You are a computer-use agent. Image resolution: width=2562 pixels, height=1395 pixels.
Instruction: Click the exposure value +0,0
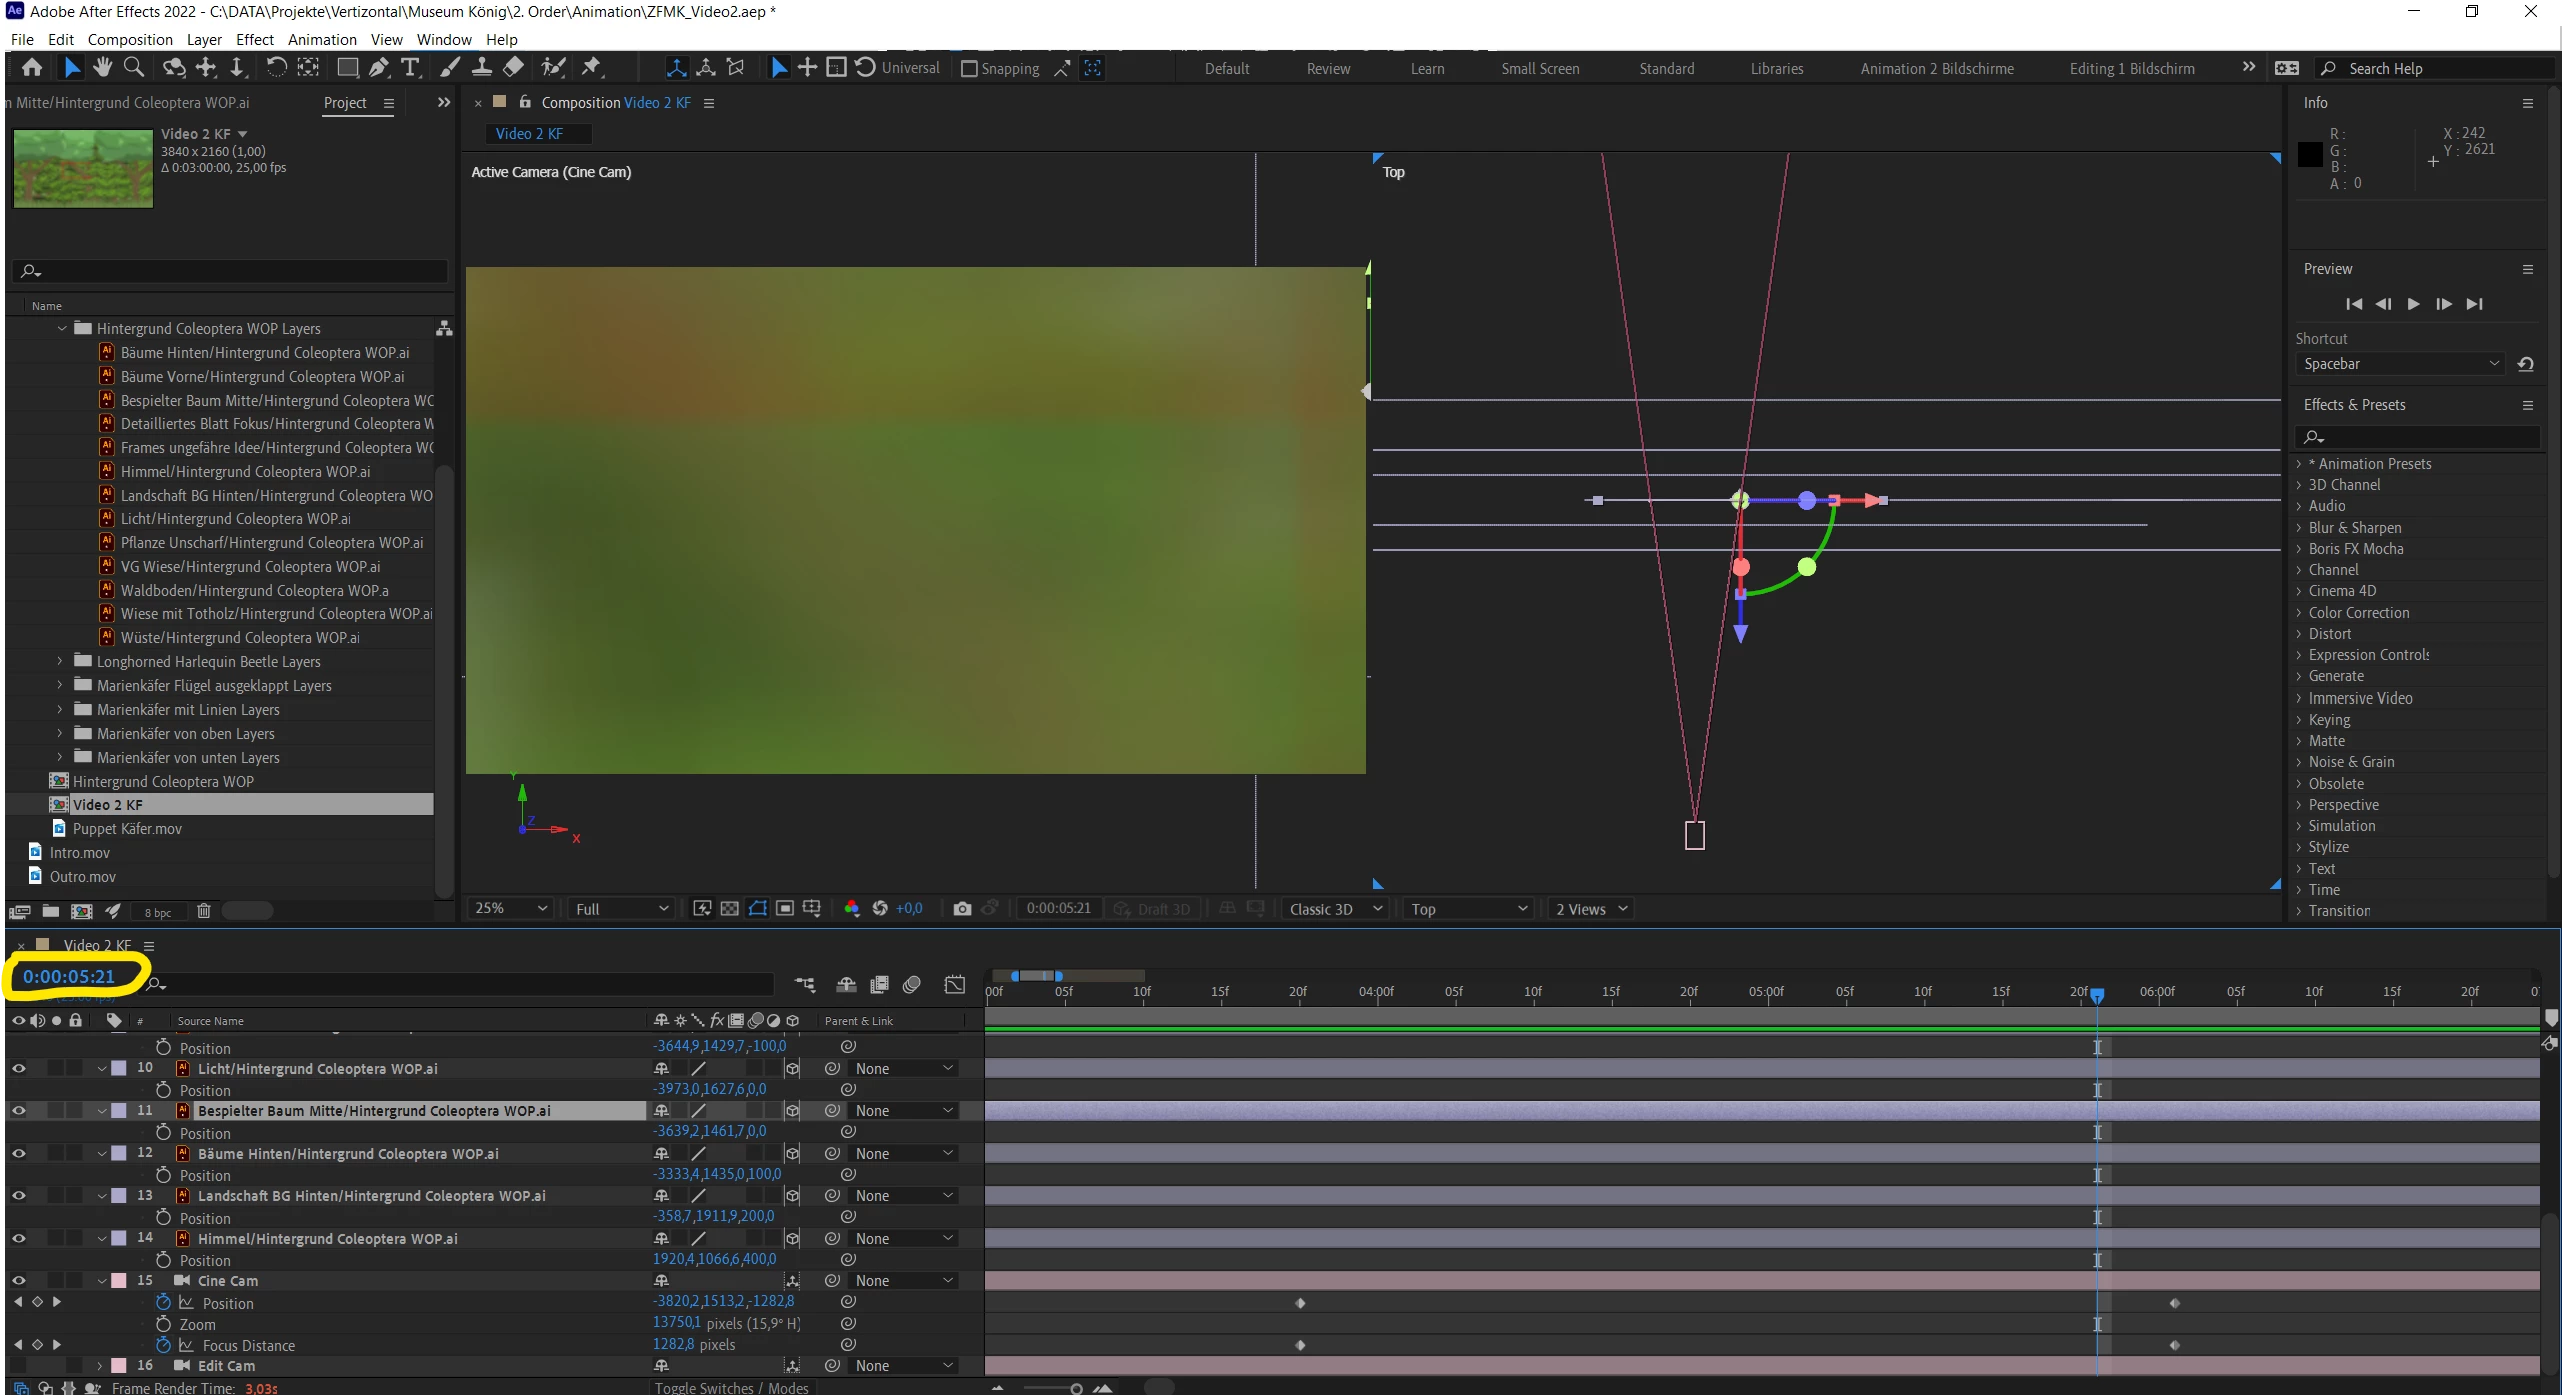coord(909,908)
